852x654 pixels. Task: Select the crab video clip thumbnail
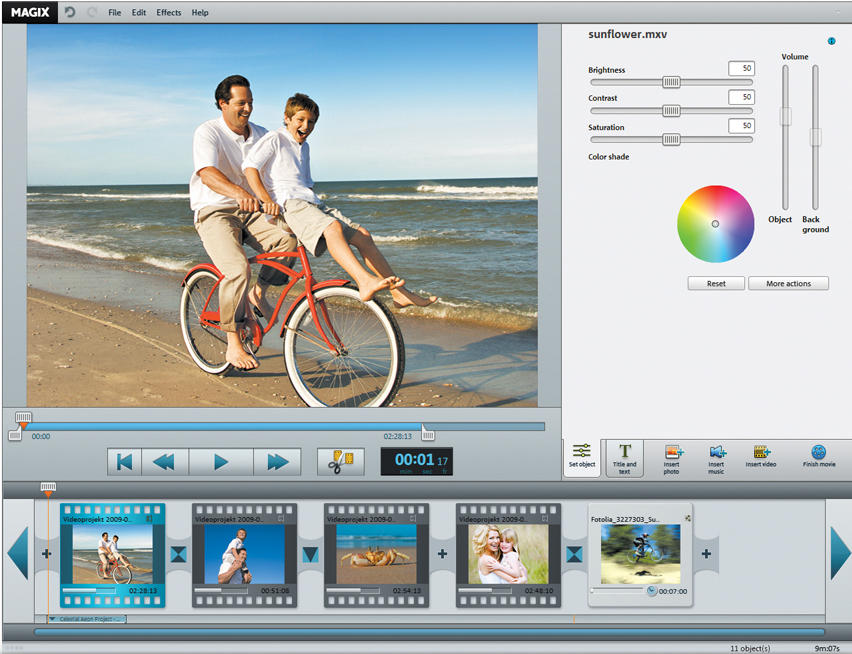point(376,554)
